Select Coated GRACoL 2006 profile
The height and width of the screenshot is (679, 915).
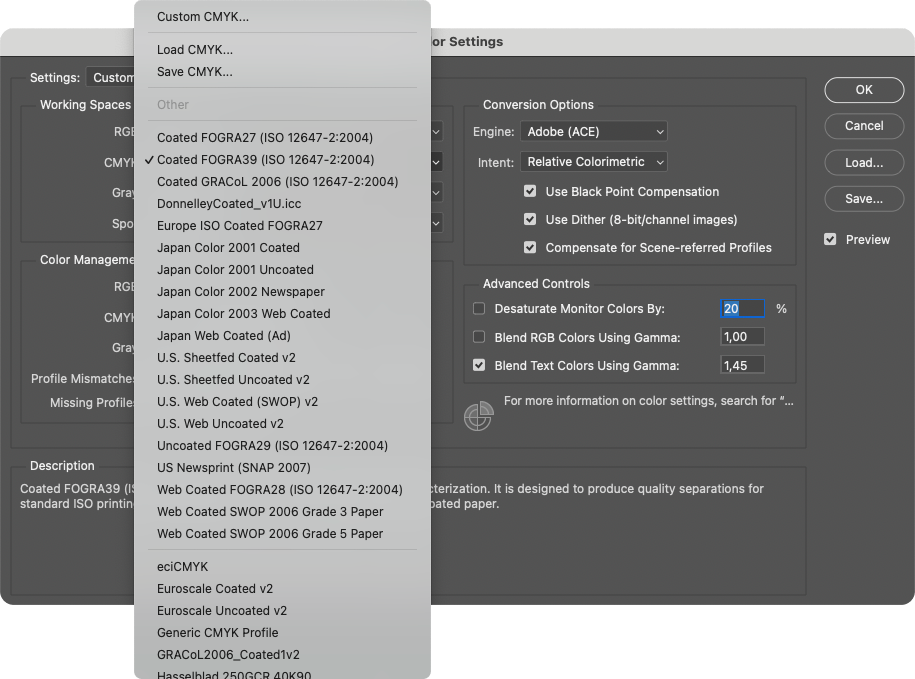click(x=277, y=182)
